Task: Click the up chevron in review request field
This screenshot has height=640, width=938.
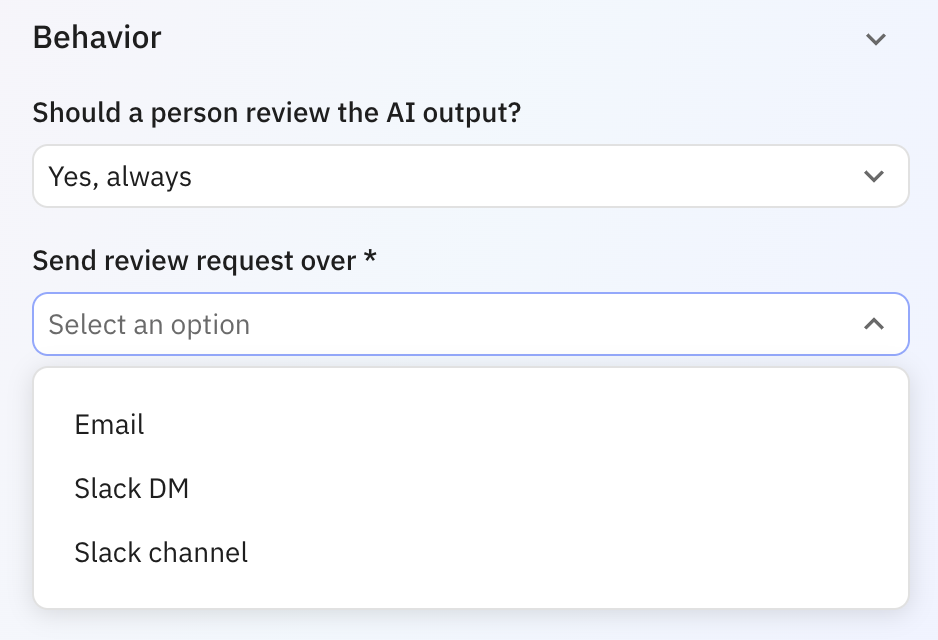Action: (874, 324)
